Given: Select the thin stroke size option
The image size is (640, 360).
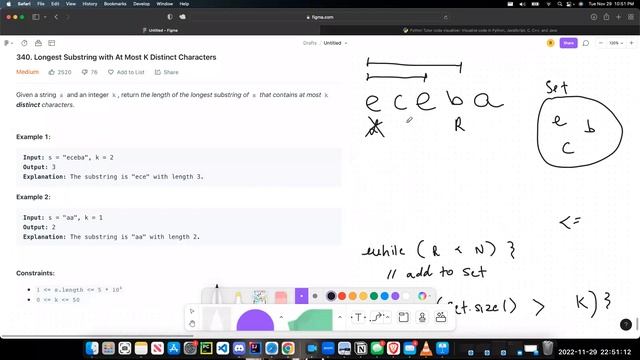Looking at the screenshot, I should pyautogui.click(x=301, y=296).
